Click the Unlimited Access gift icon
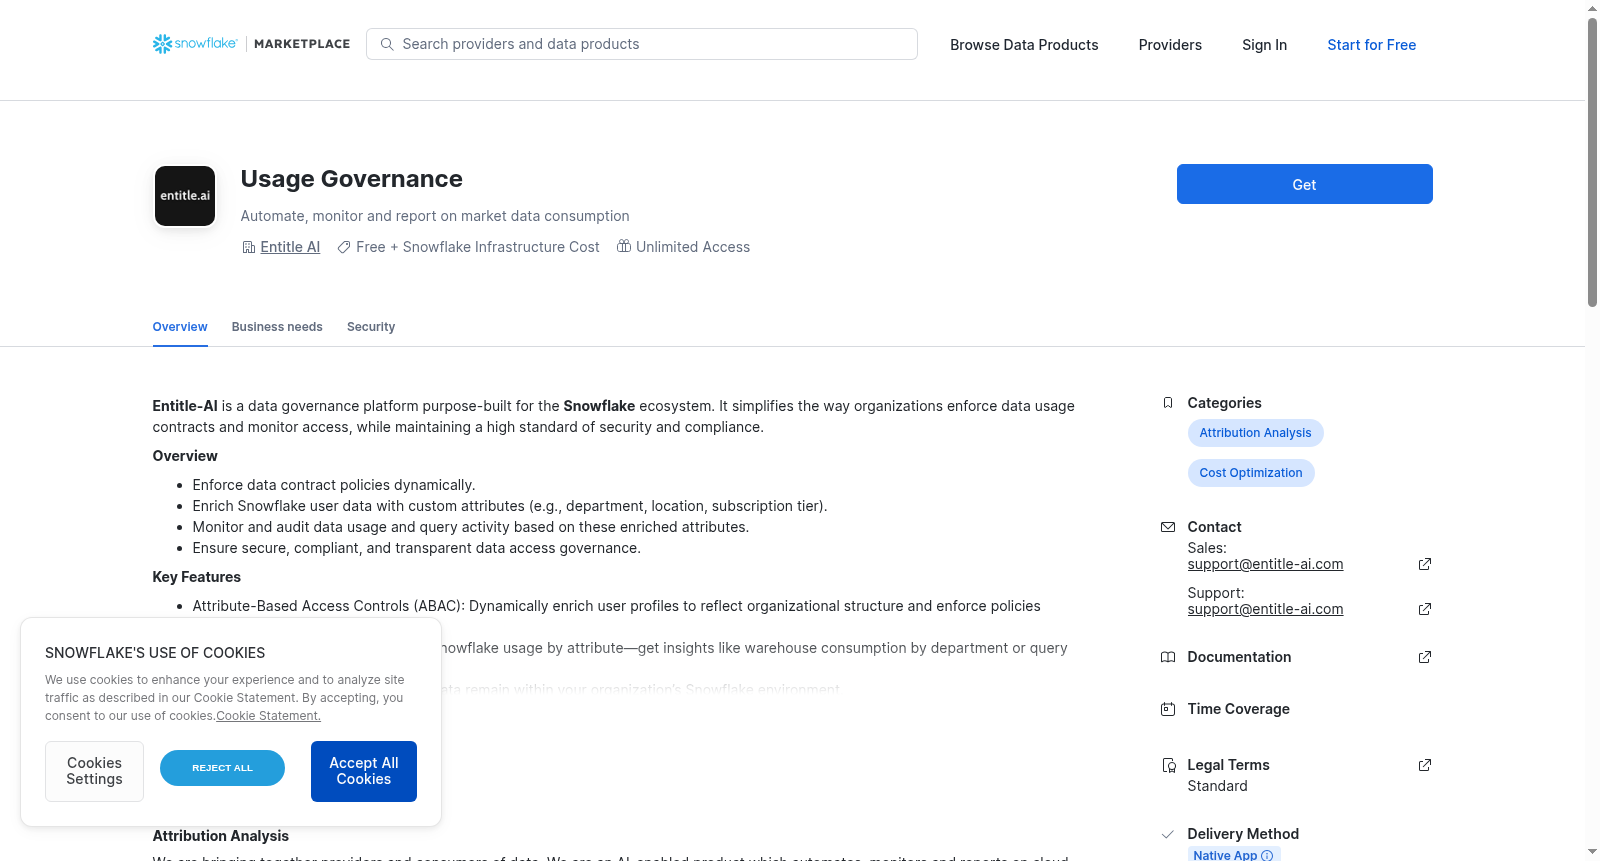 pos(624,246)
